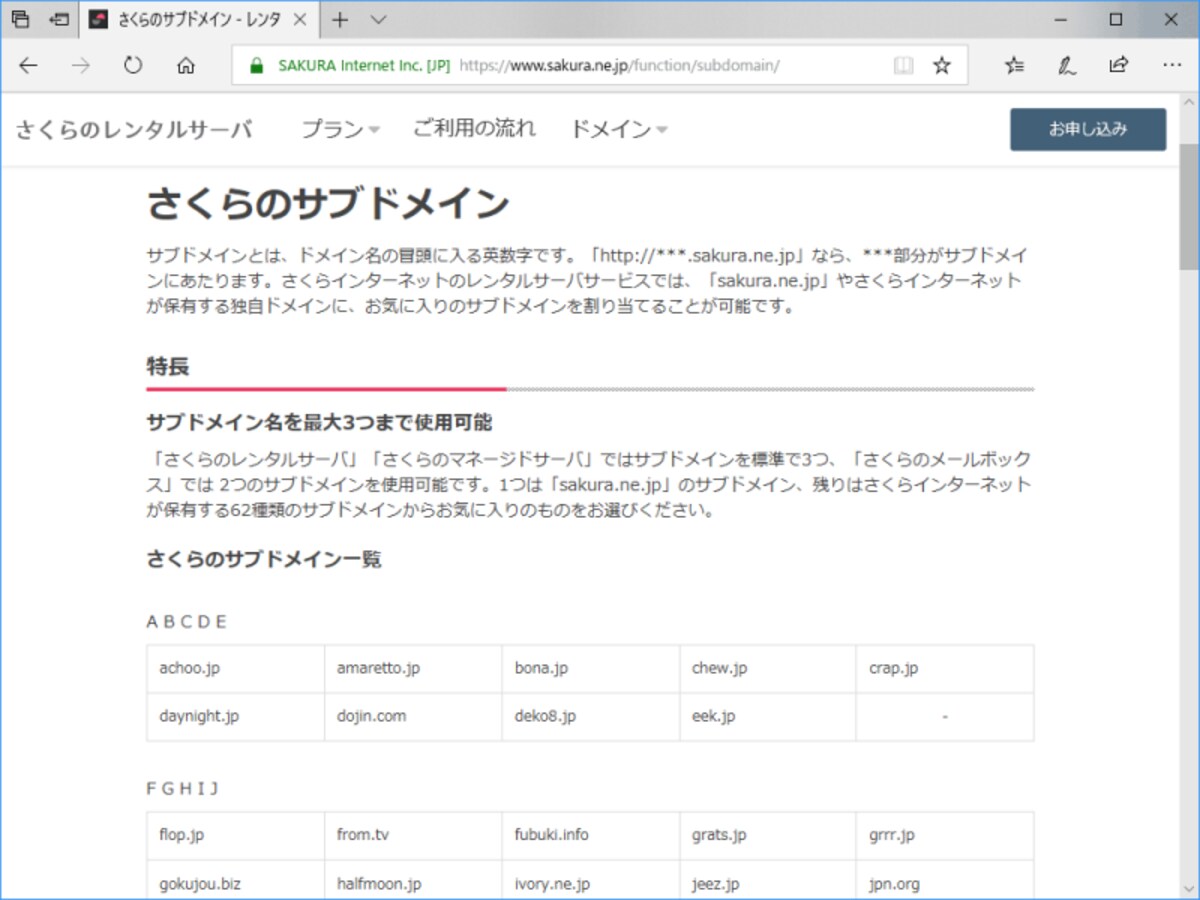Click the jeez.jp table cell

point(767,880)
